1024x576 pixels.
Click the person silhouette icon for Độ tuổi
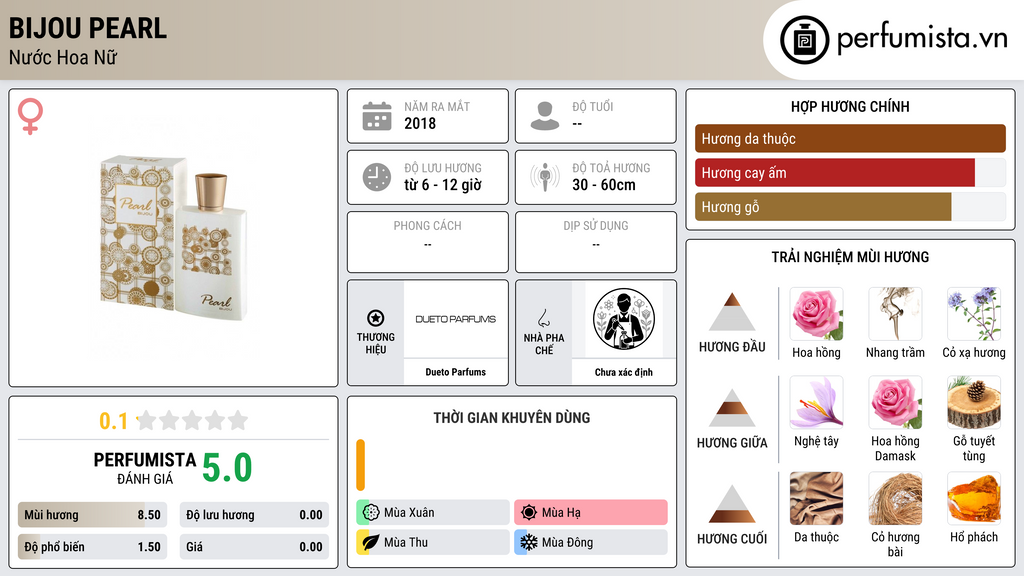(x=545, y=116)
